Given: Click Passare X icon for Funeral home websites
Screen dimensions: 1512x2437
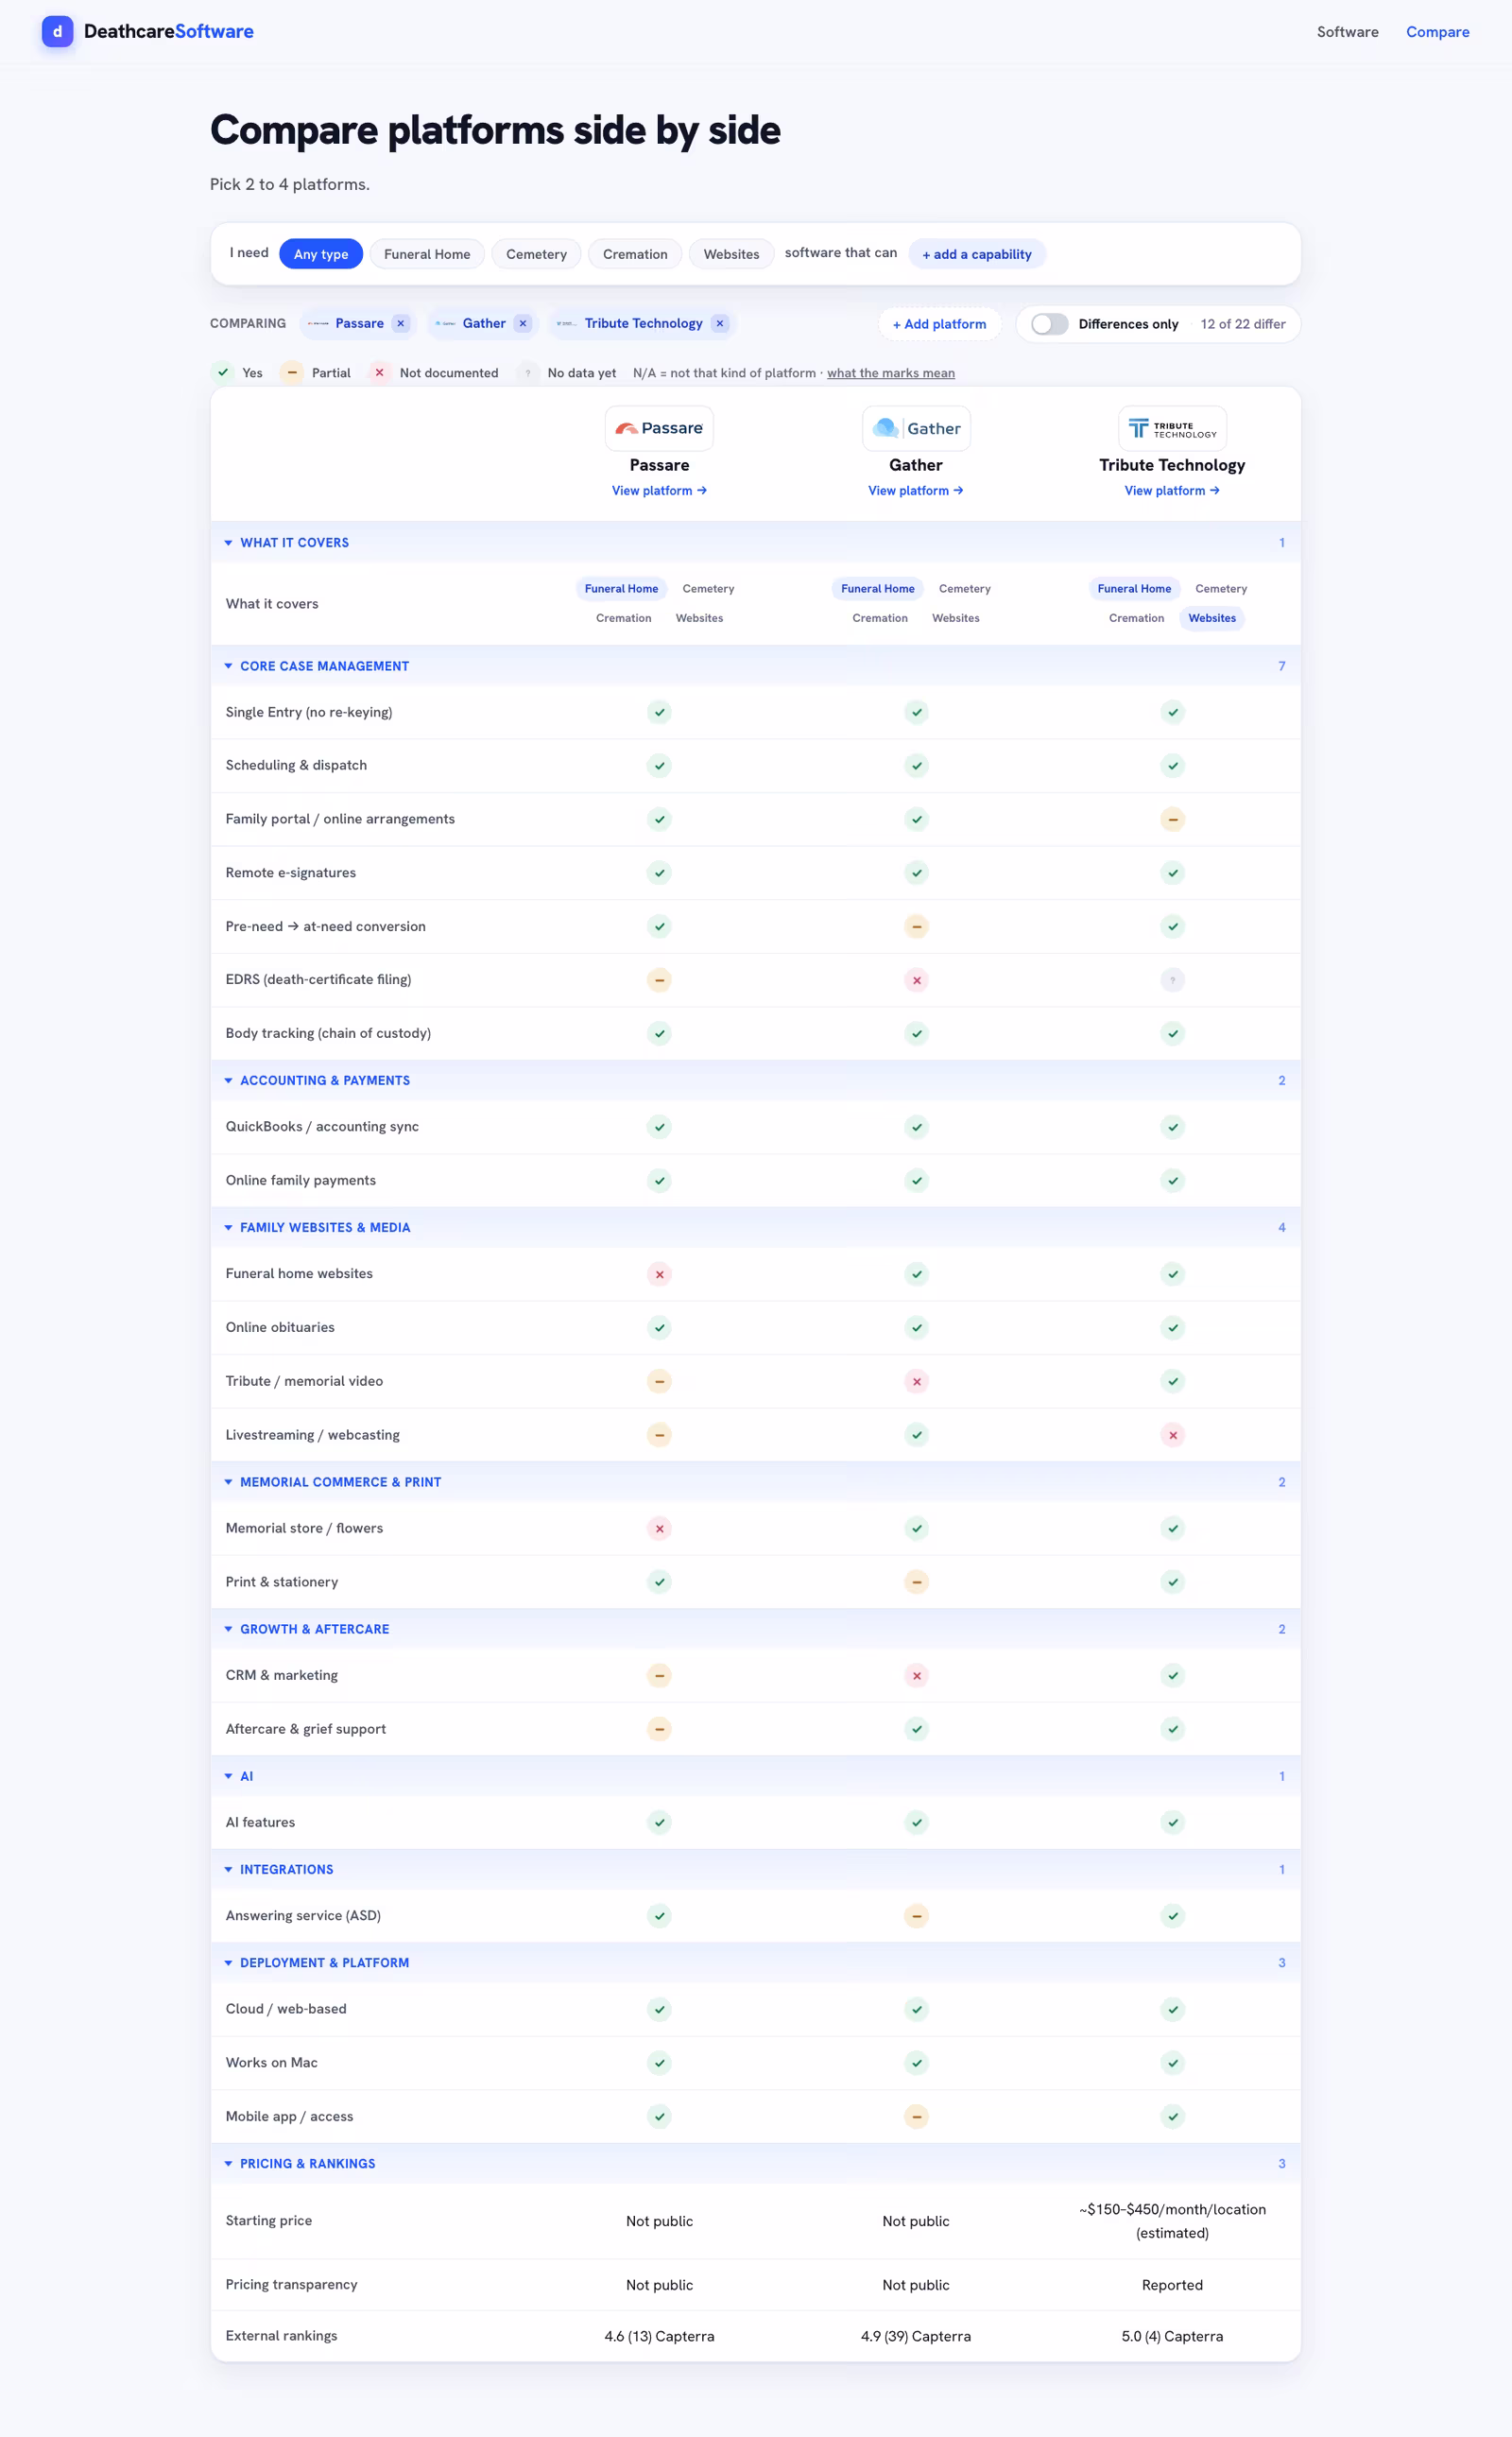Looking at the screenshot, I should tap(659, 1274).
